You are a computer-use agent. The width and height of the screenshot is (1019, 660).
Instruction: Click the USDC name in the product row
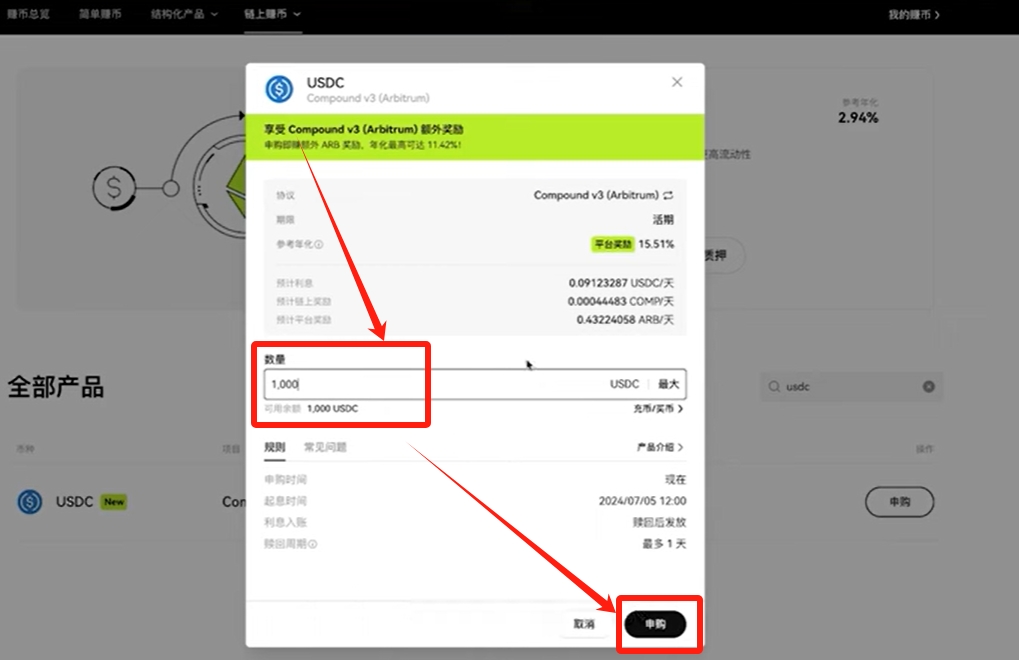75,501
